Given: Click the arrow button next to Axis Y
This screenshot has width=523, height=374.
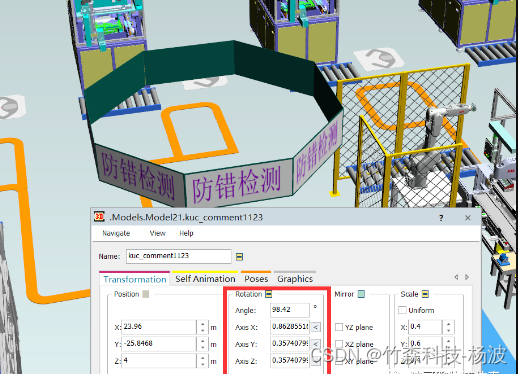Looking at the screenshot, I should [x=316, y=344].
